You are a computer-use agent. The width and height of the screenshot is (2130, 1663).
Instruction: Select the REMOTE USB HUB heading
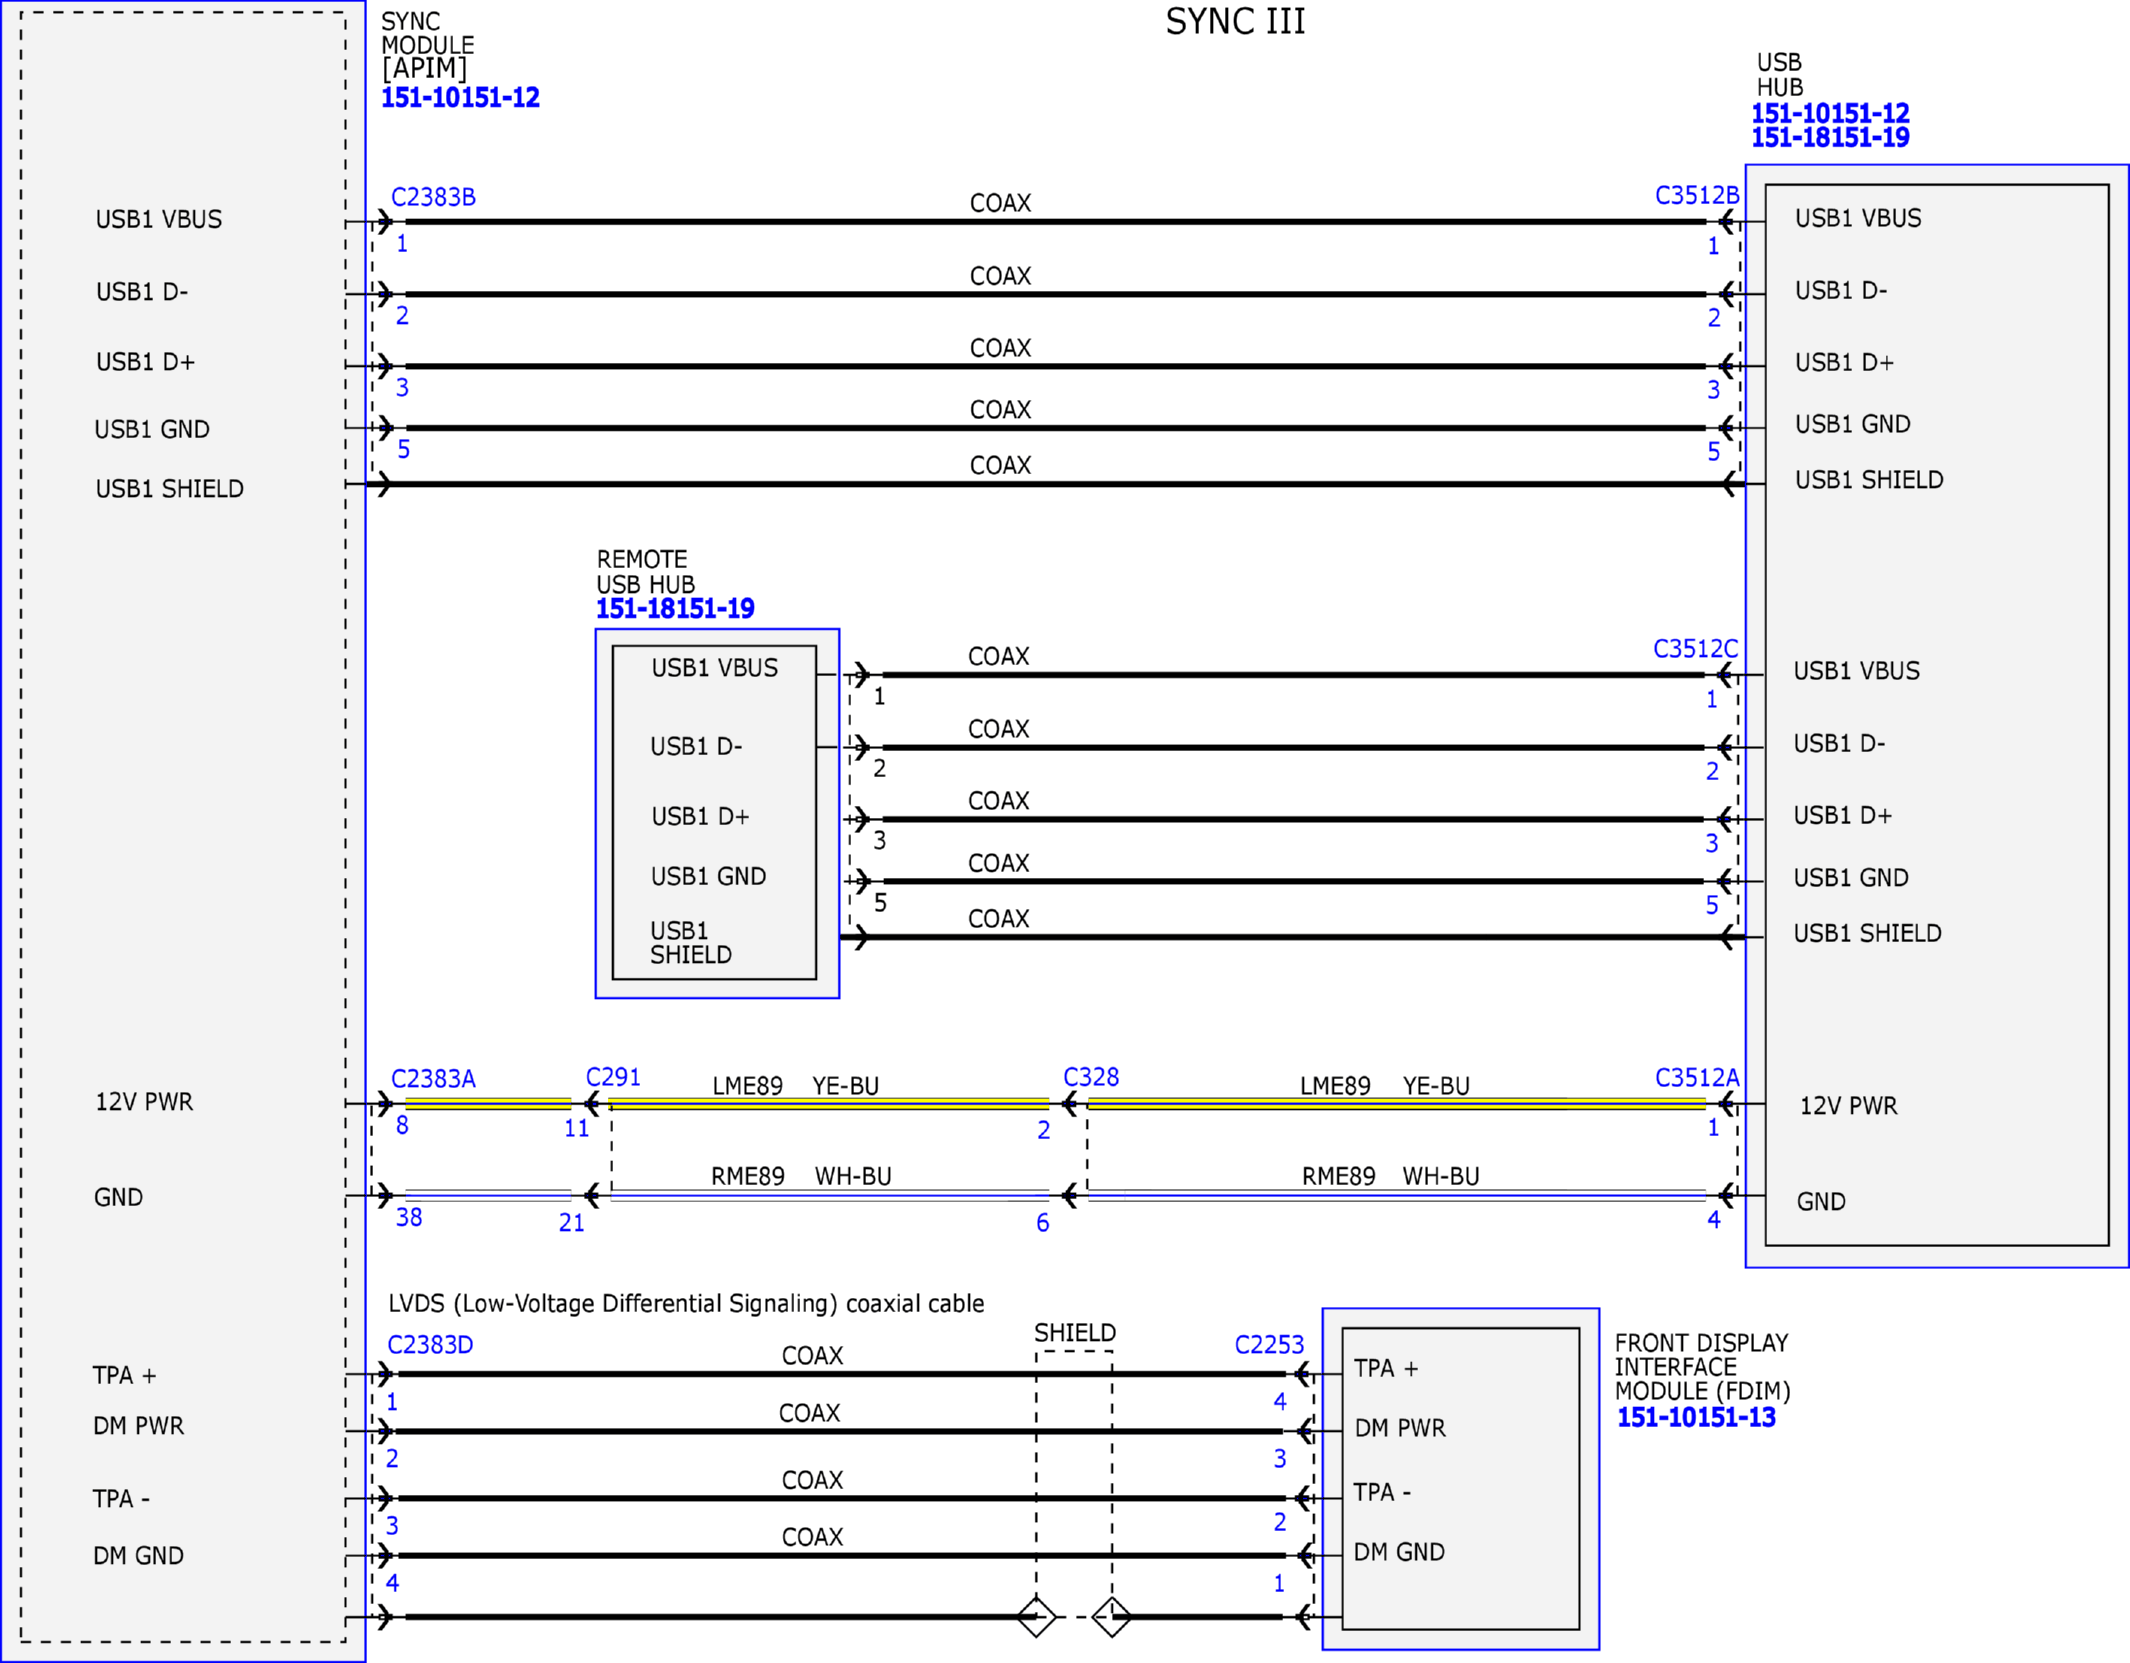pyautogui.click(x=646, y=571)
